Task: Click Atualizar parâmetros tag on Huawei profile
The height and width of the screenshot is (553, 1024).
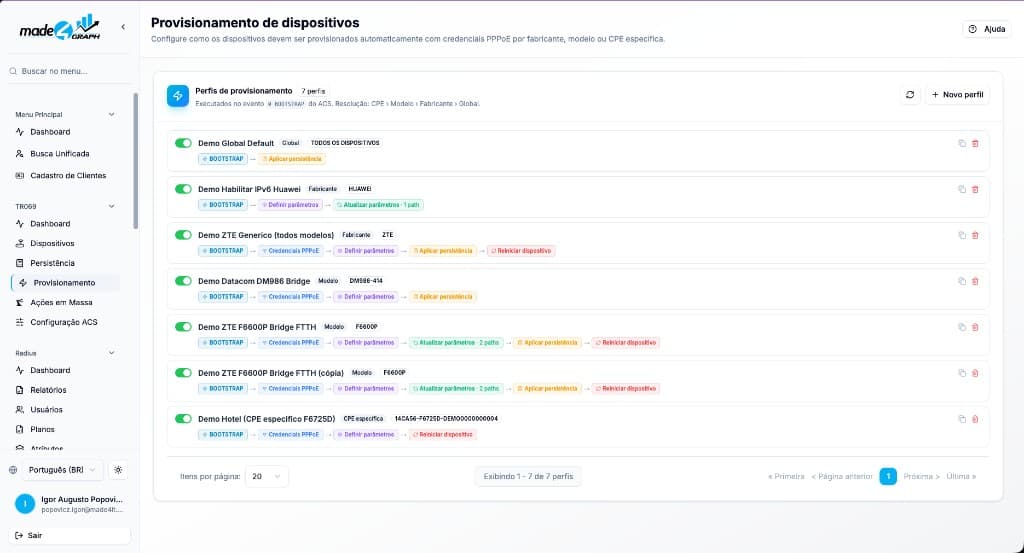Action: pyautogui.click(x=378, y=205)
